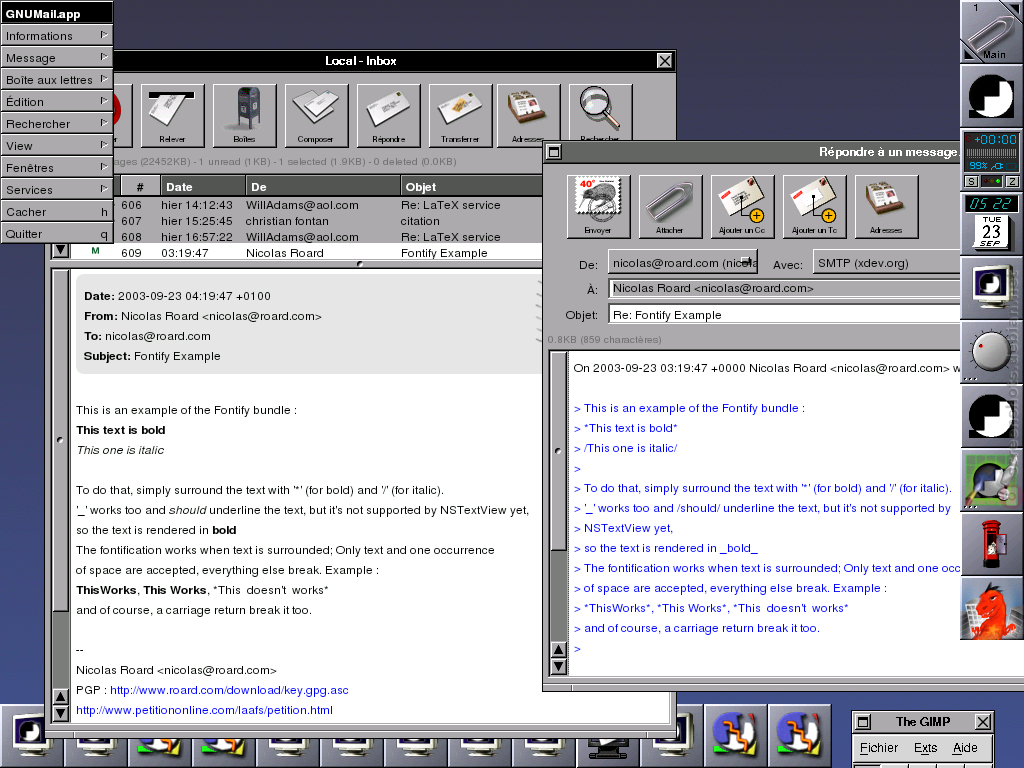Click the red dragon icon in the dock
Image resolution: width=1024 pixels, height=768 pixels.
991,607
